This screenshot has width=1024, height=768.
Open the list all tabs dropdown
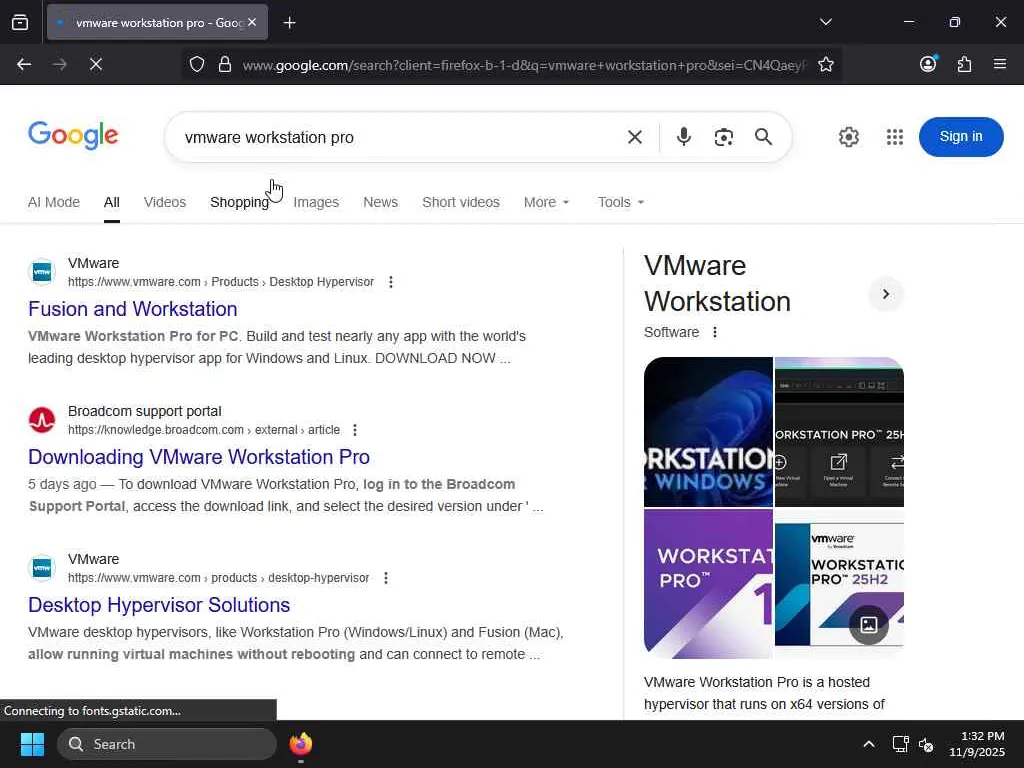pyautogui.click(x=825, y=22)
